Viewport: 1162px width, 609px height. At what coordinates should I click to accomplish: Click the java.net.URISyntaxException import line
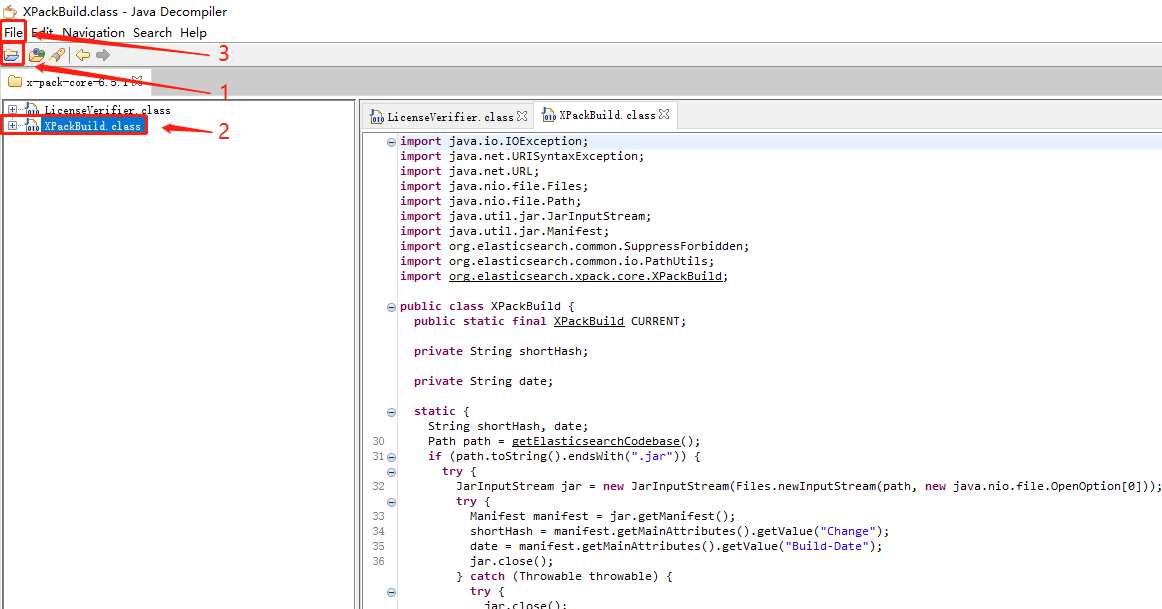[522, 156]
